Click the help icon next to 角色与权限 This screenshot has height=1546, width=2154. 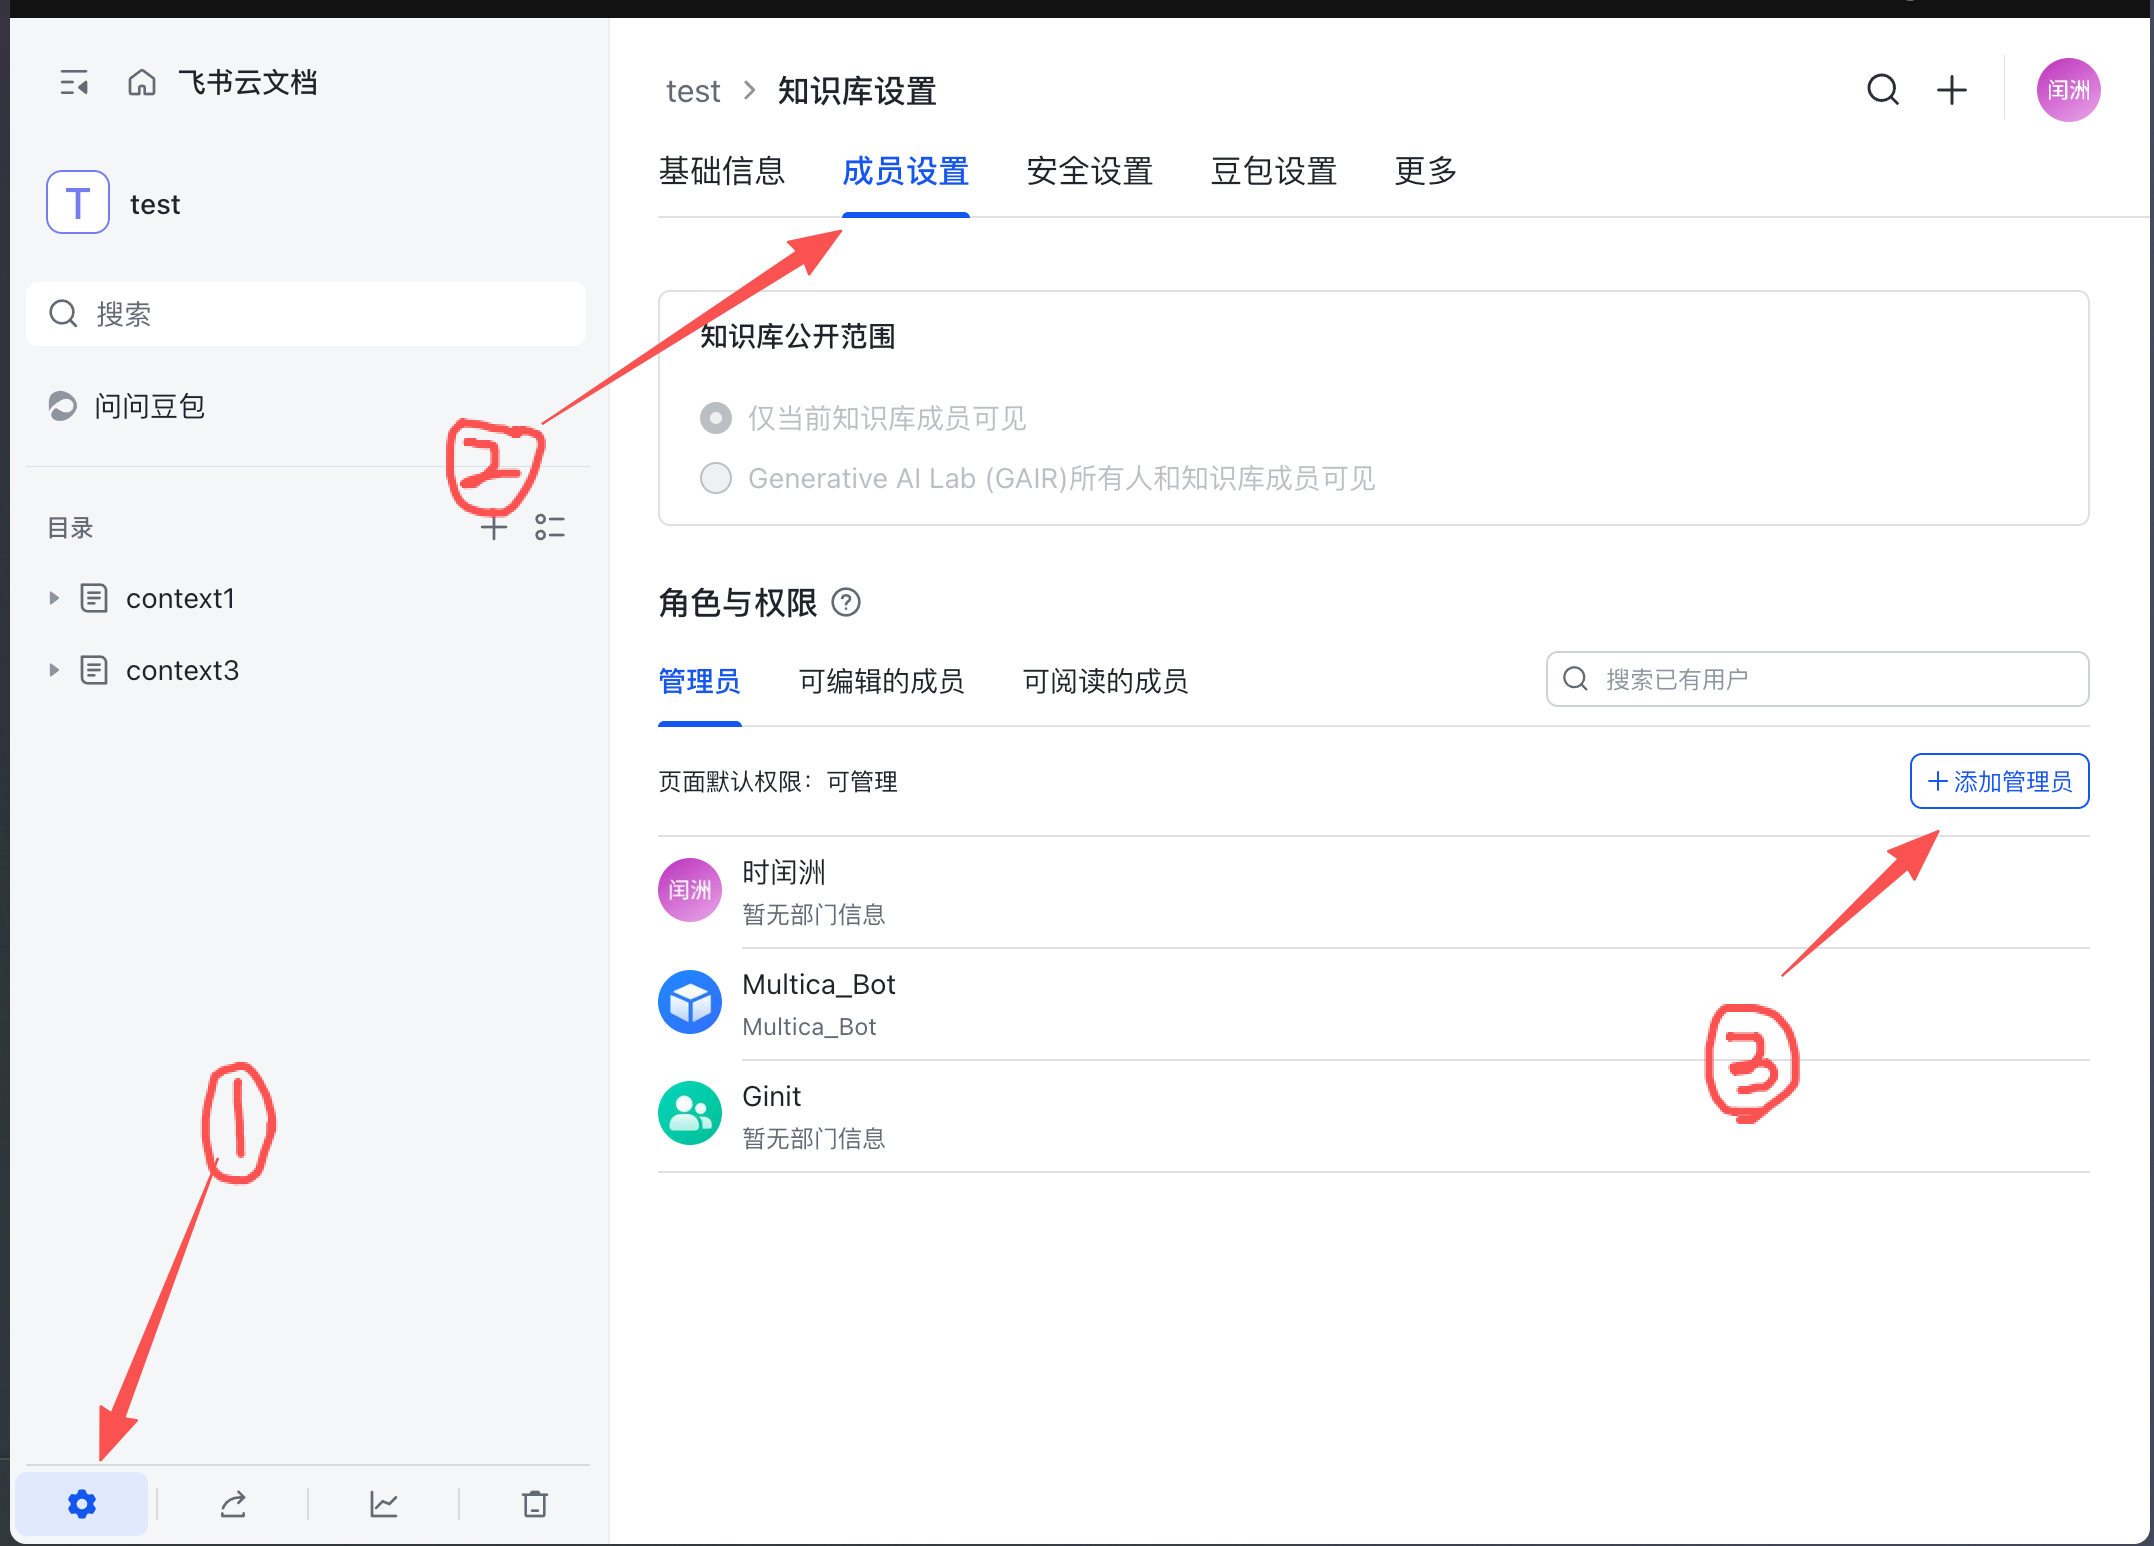846,603
